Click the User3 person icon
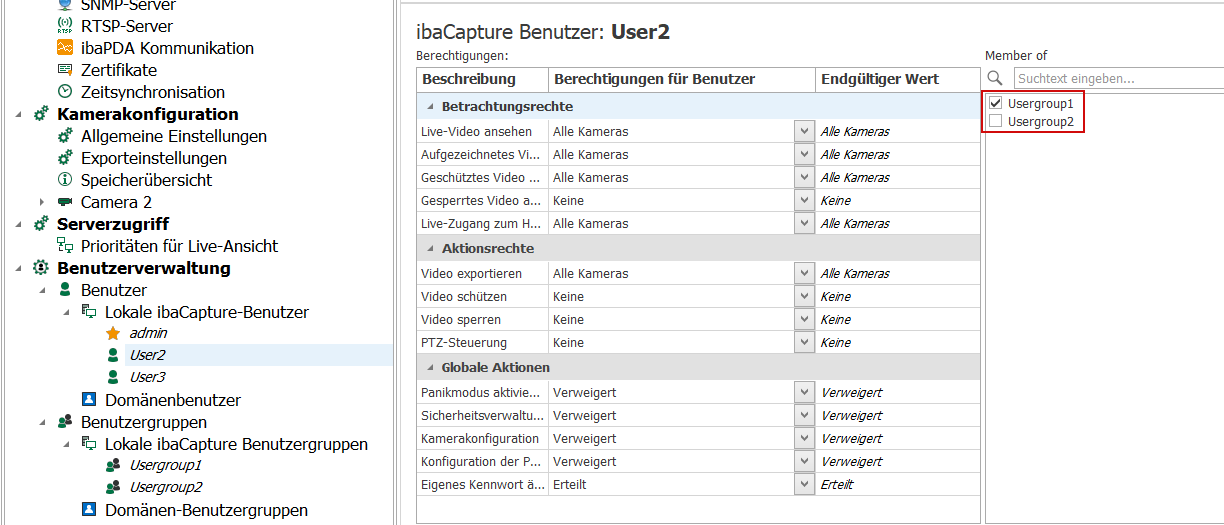The width and height of the screenshot is (1224, 525). point(113,377)
